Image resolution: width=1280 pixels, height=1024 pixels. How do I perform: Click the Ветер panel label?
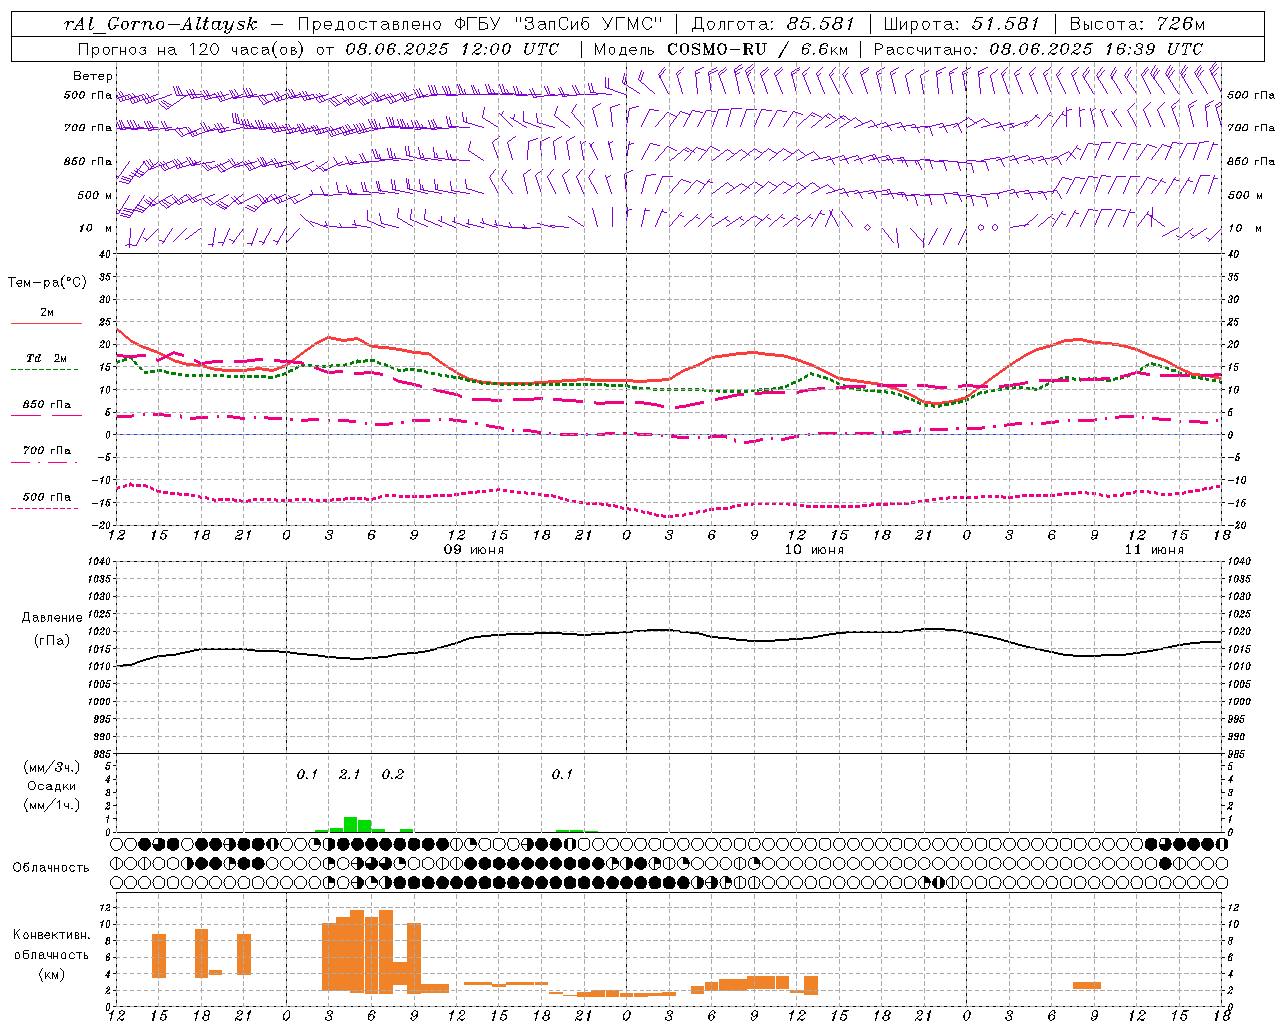pos(93,76)
